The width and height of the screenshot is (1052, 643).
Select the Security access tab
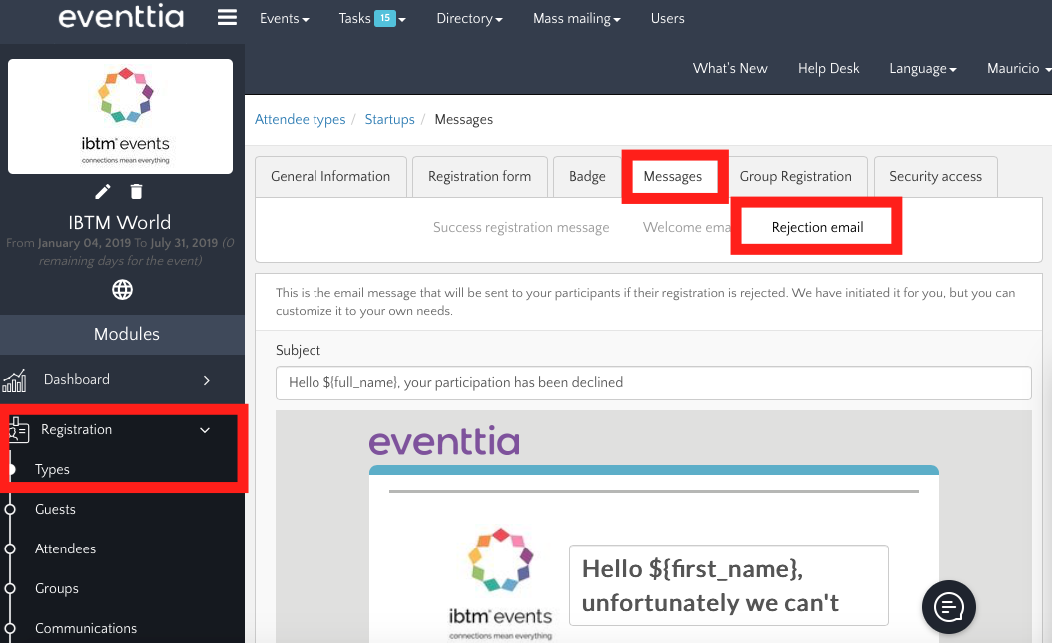935,176
